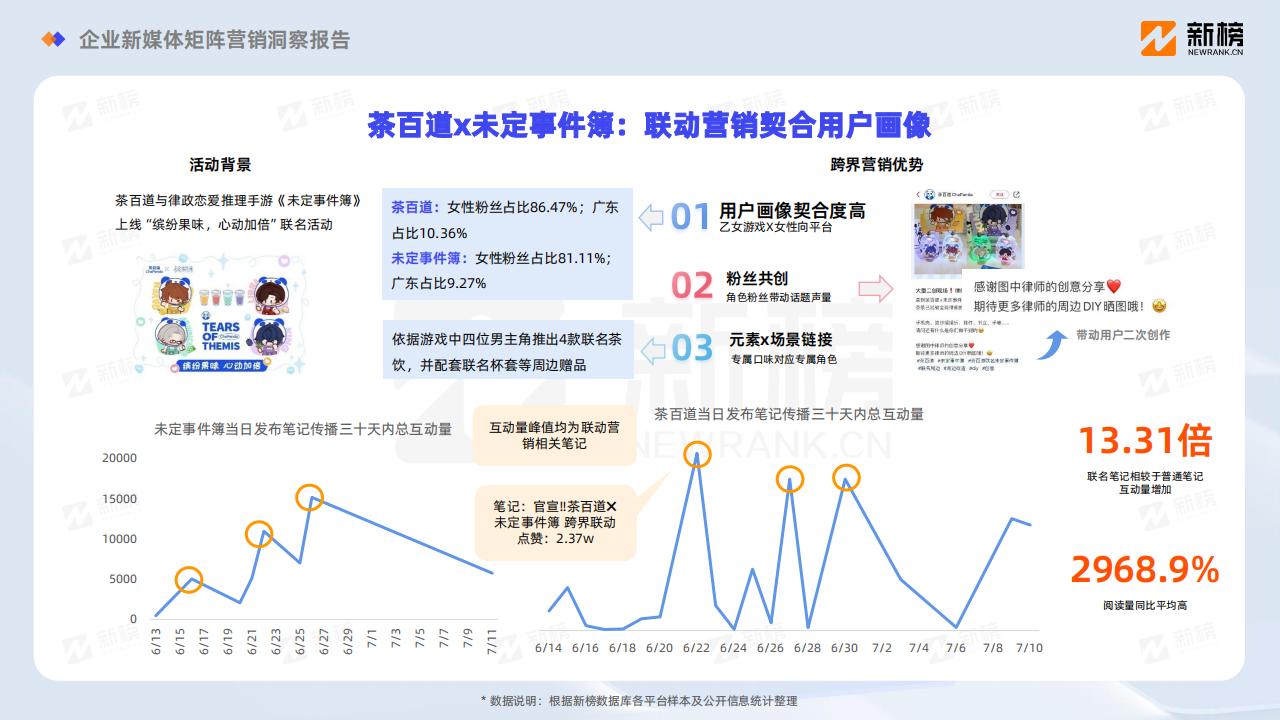Click the 跨界营销优势 heading
The height and width of the screenshot is (720, 1280).
[x=876, y=165]
